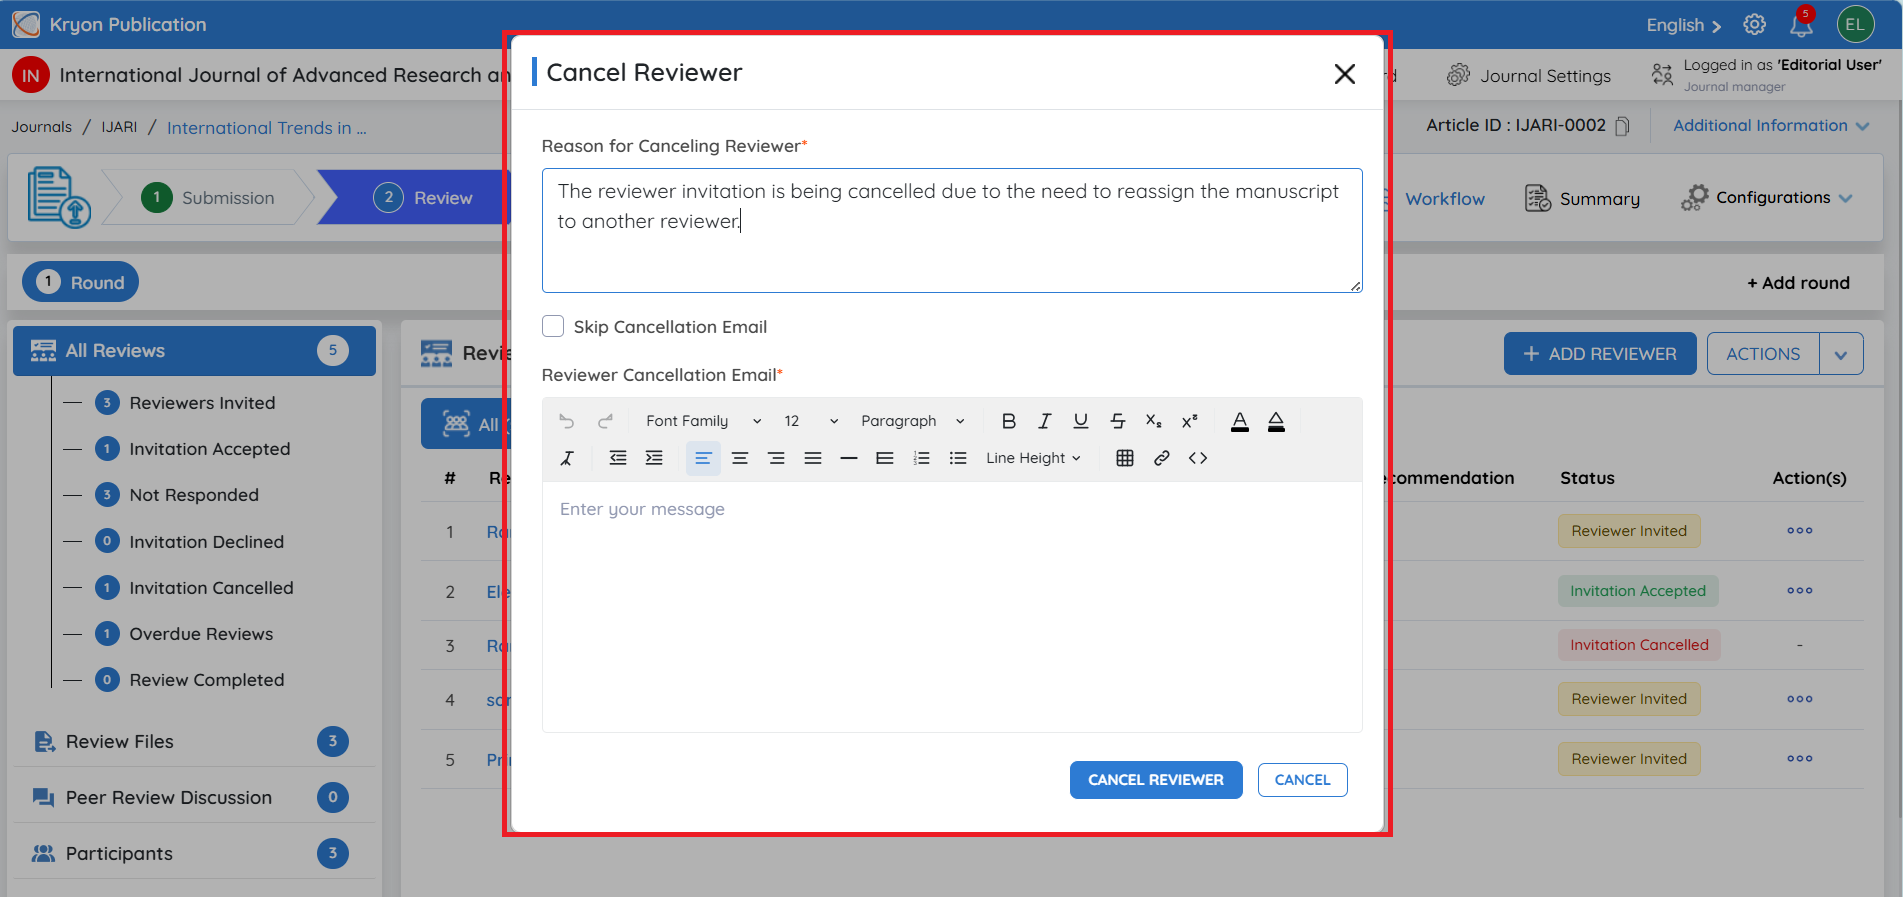Clear text formatting in the editor
The image size is (1903, 897).
coord(567,458)
